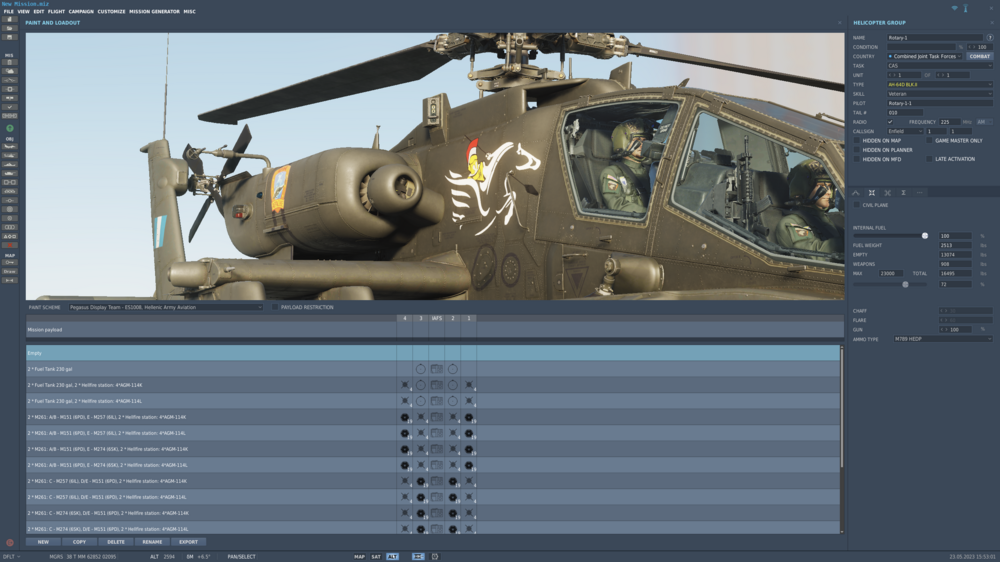The height and width of the screenshot is (562, 1000).
Task: Toggle the COMBAT coalition button
Action: click(980, 56)
